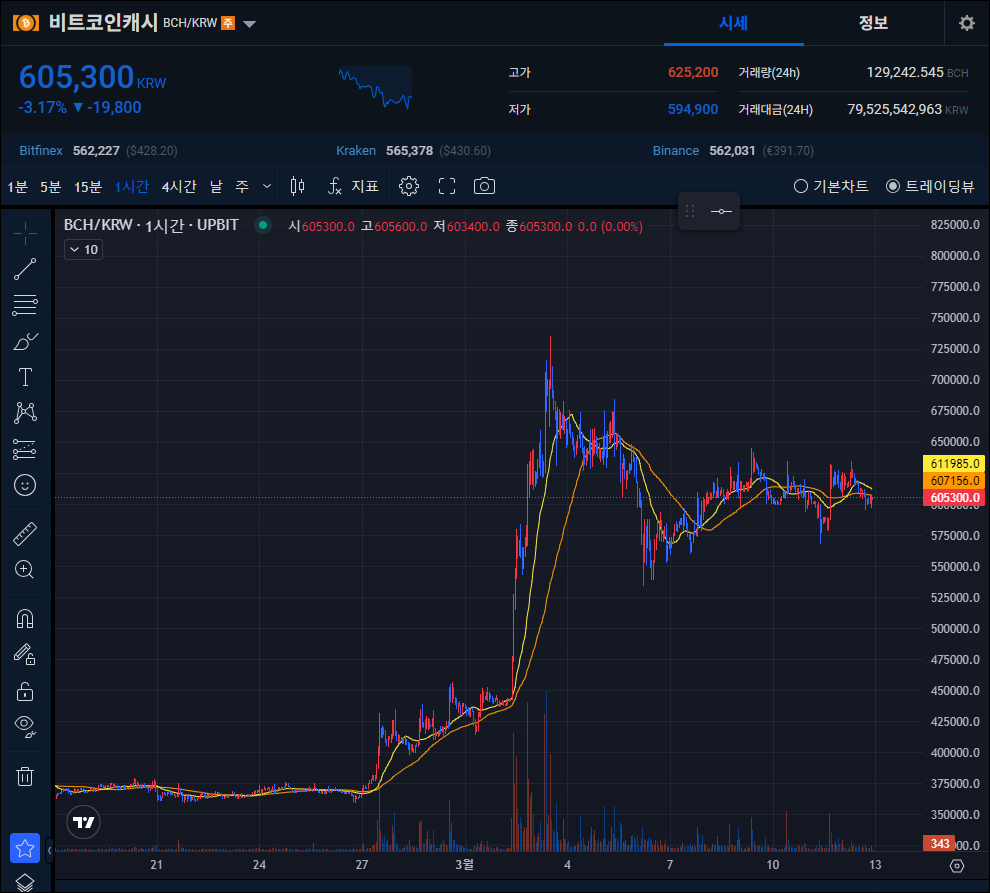Click the red 605300.0 current price label
This screenshot has width=990, height=893.
(954, 498)
